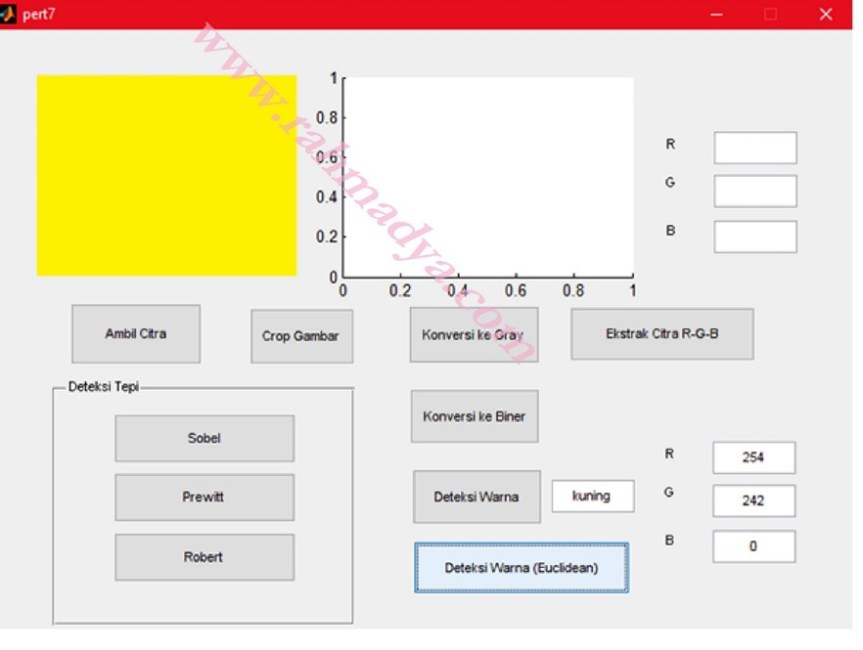Click the empty white plot axes

point(488,177)
